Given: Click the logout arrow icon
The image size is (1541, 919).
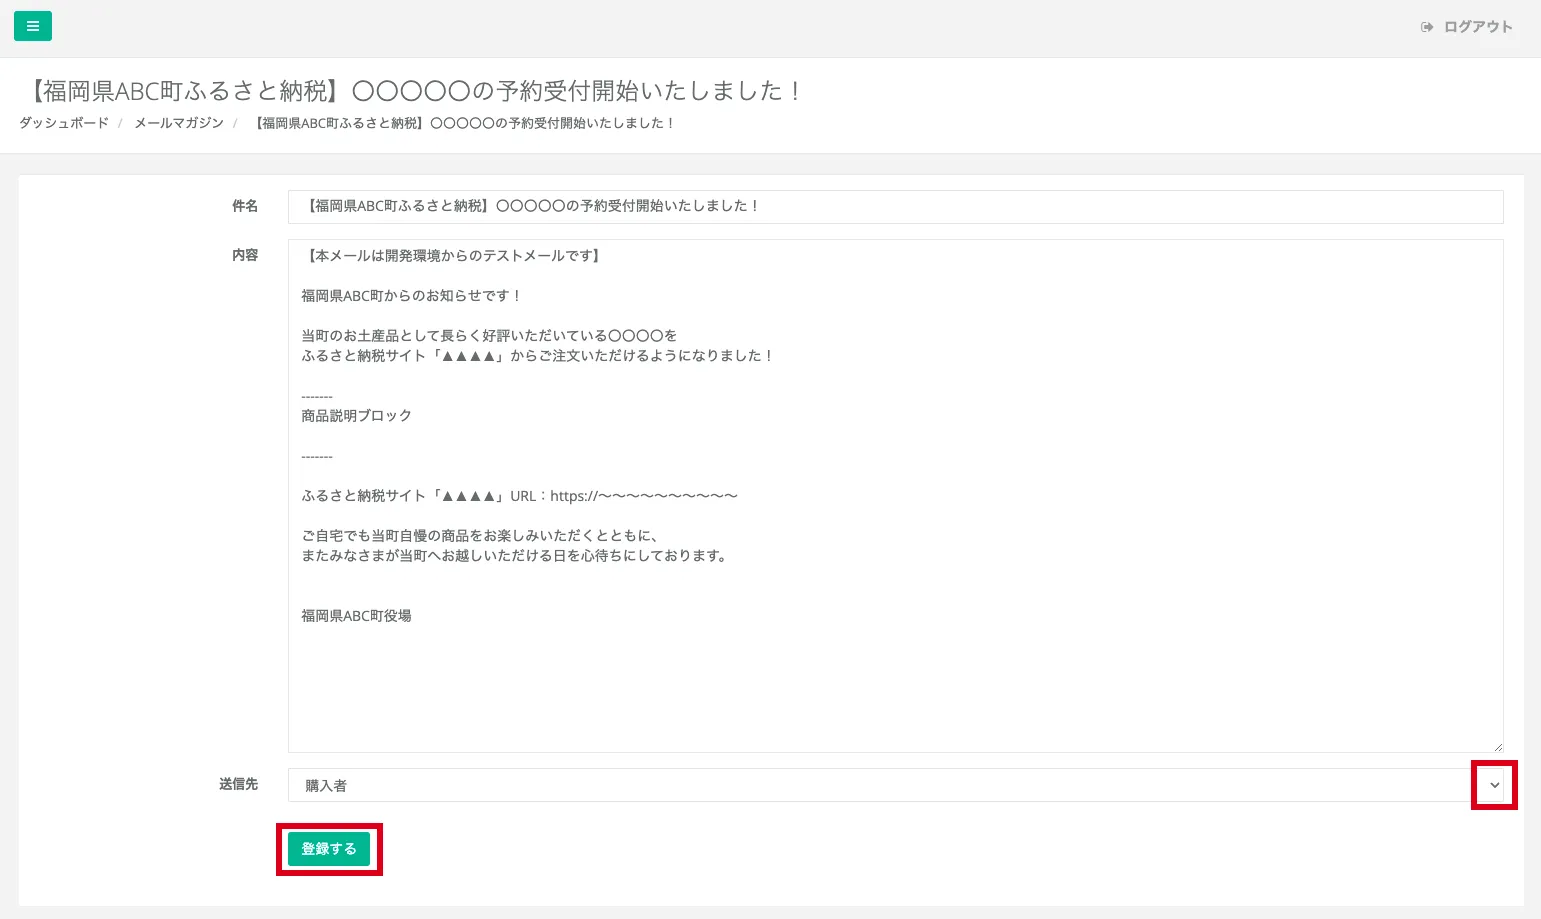Looking at the screenshot, I should click(1427, 27).
